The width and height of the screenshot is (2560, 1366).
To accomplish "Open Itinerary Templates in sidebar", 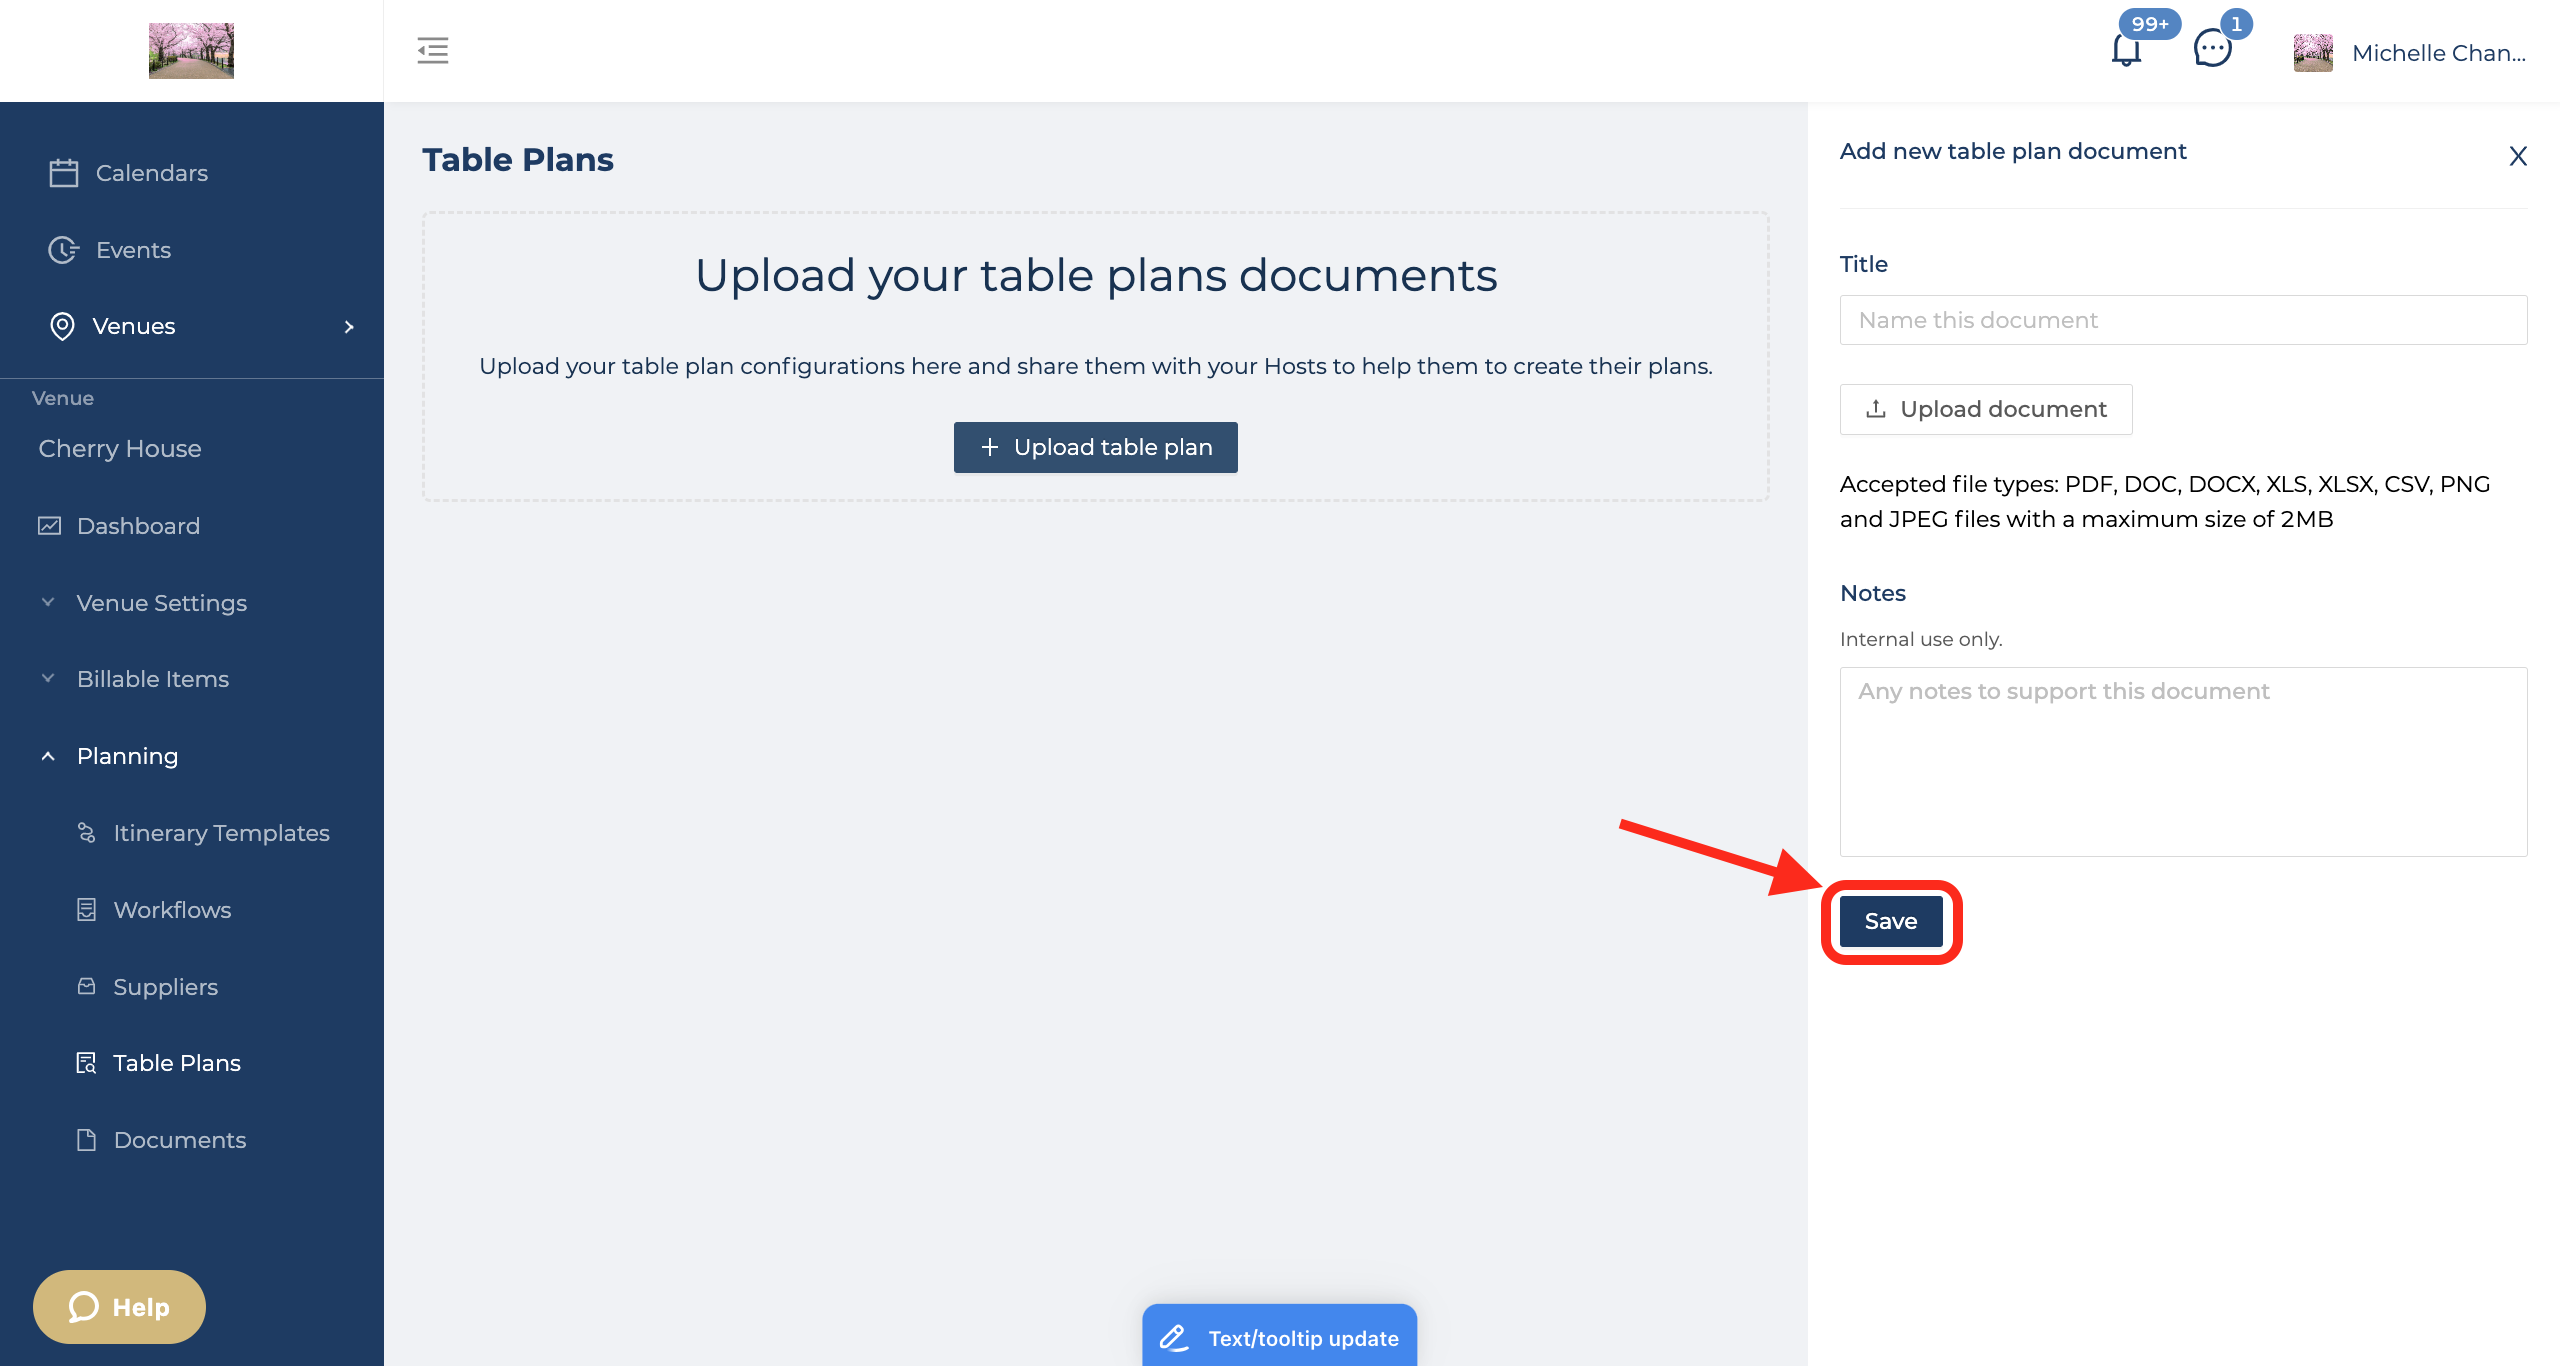I will coord(221,833).
